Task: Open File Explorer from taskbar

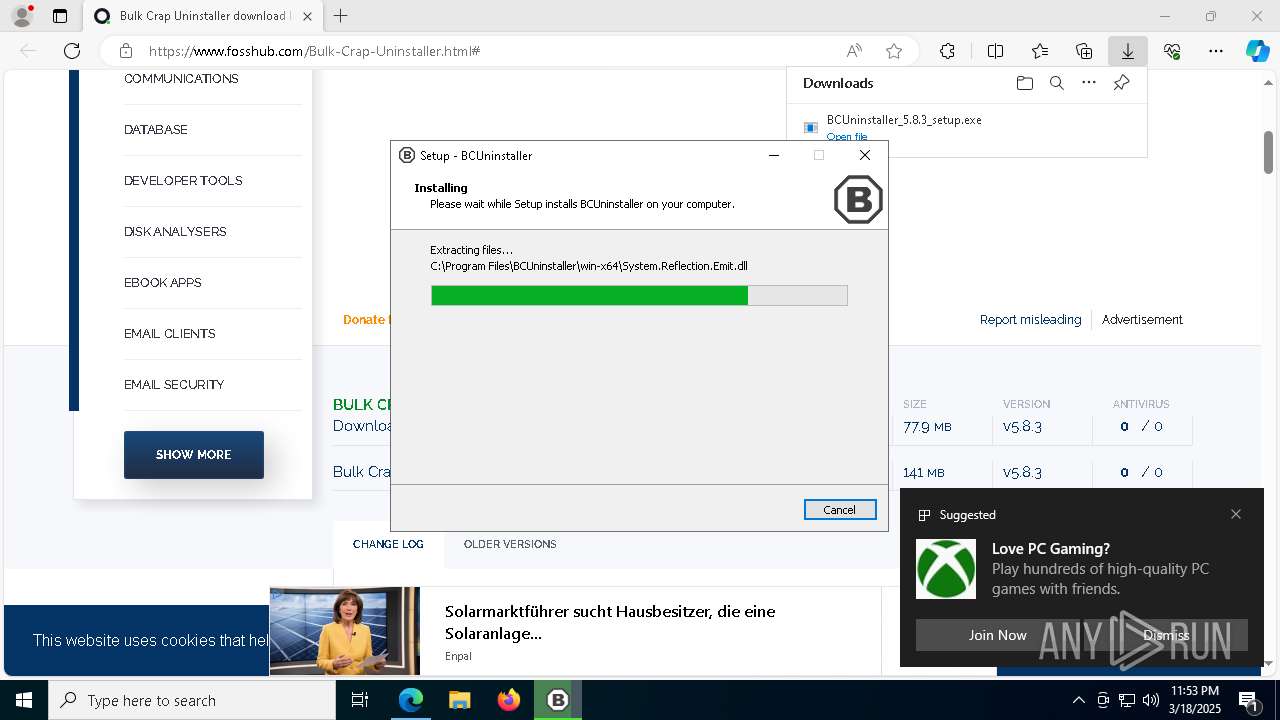Action: pyautogui.click(x=459, y=700)
